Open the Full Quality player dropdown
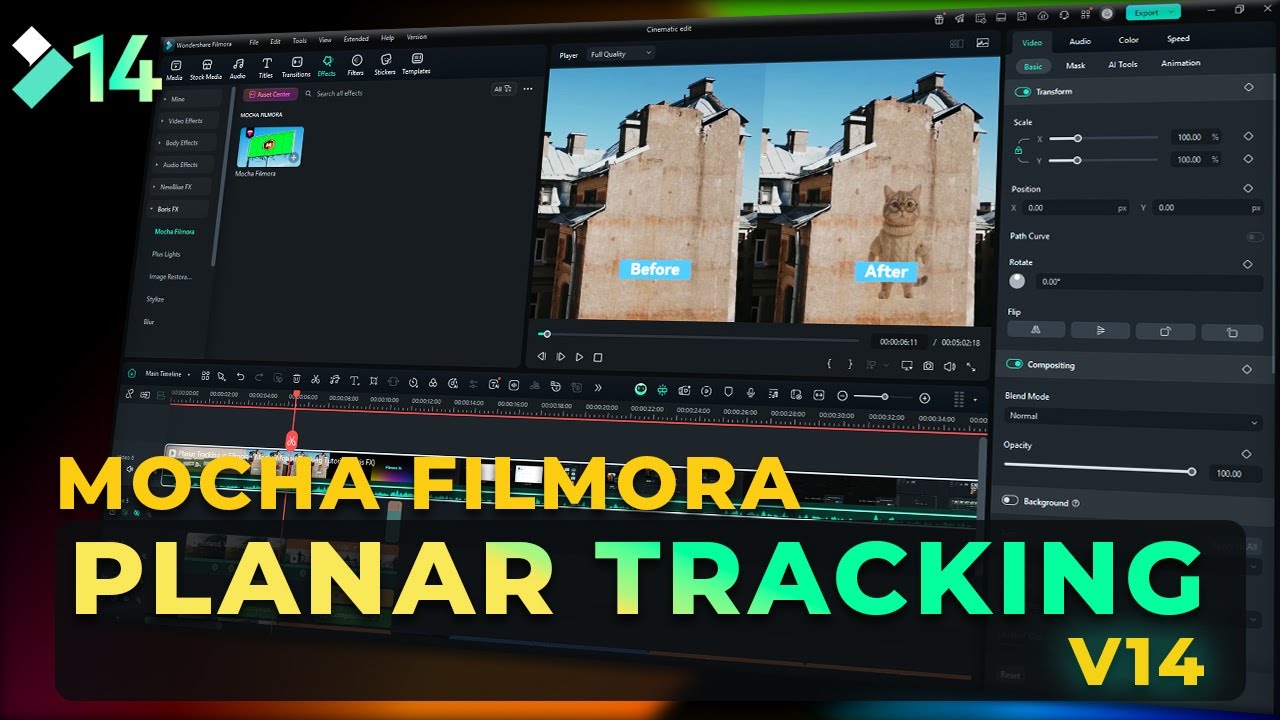Screen dimensions: 1280x720 tap(620, 54)
